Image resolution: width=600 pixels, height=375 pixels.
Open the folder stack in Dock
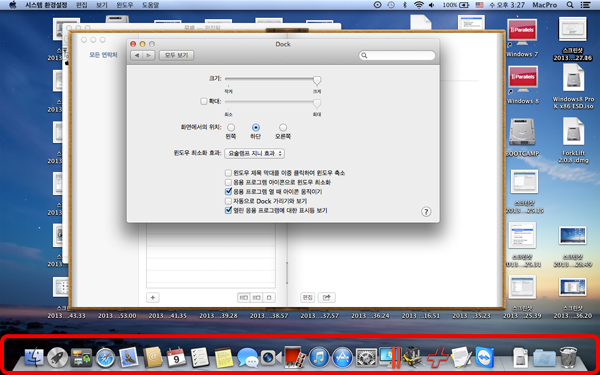click(544, 359)
